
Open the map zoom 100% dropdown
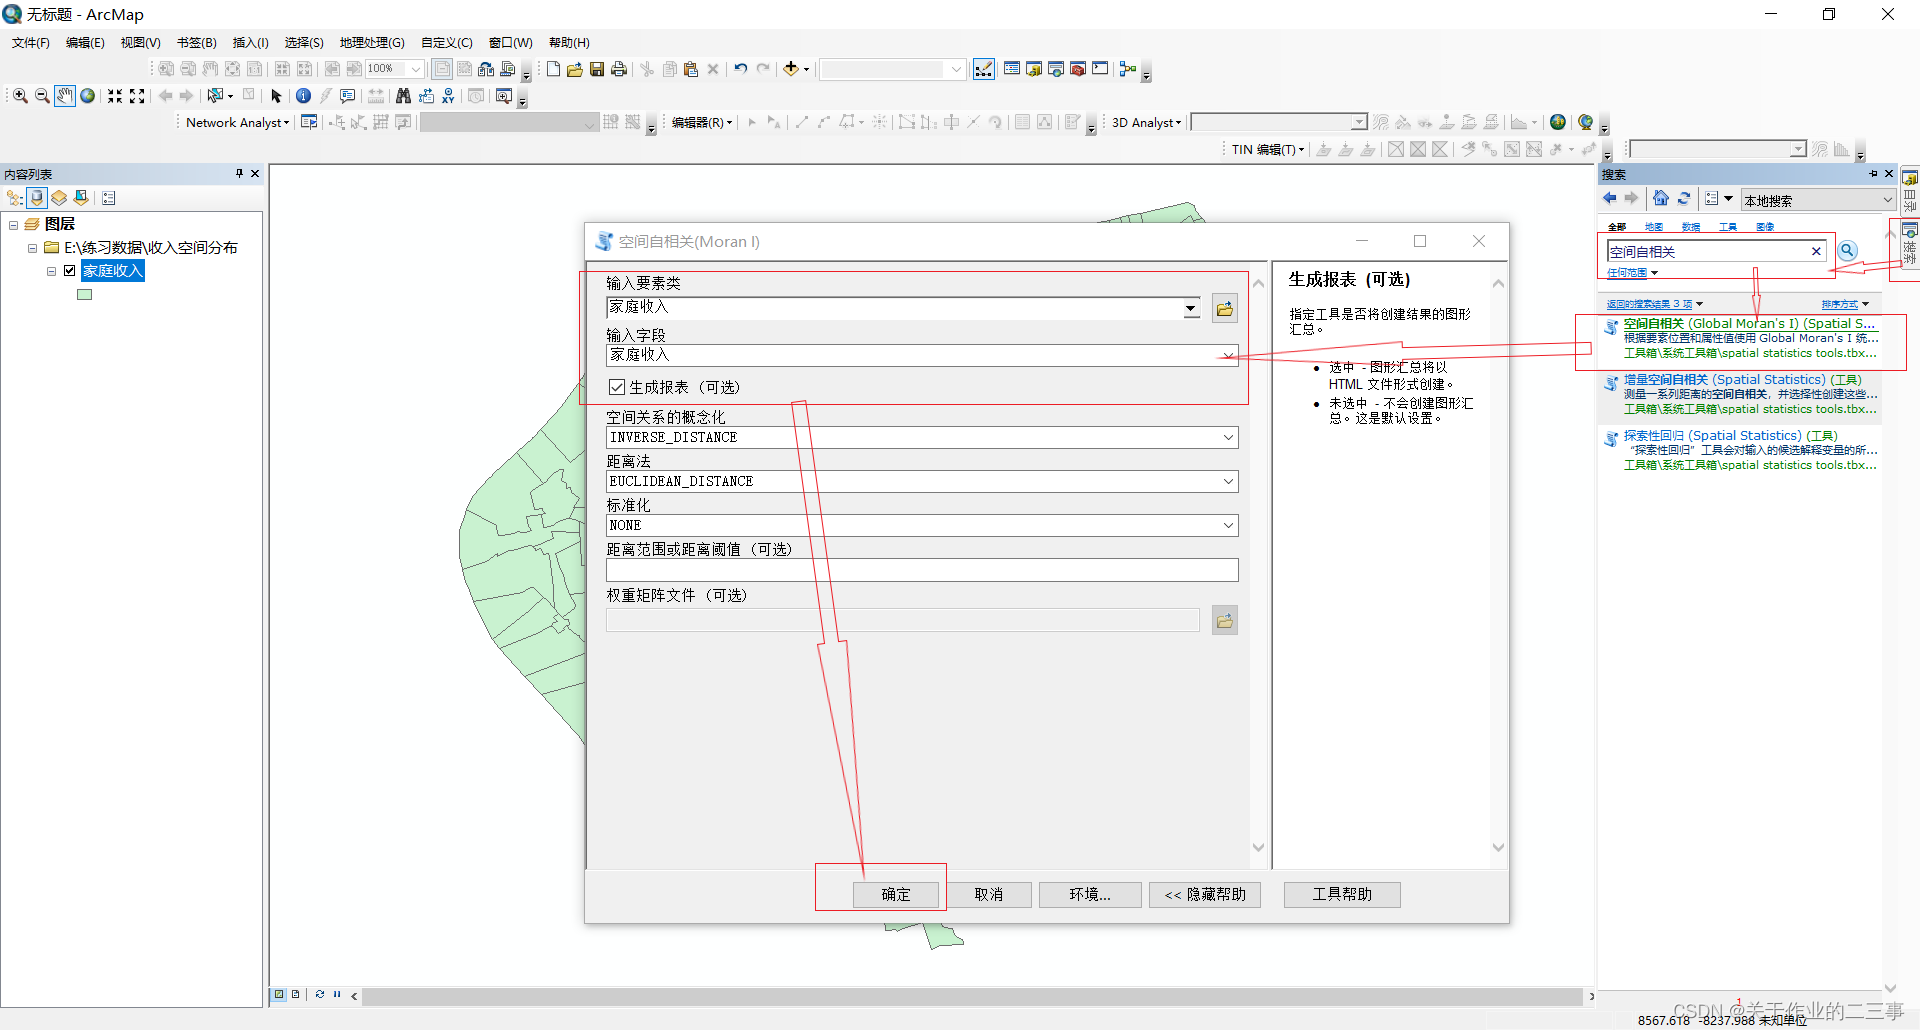tap(416, 69)
